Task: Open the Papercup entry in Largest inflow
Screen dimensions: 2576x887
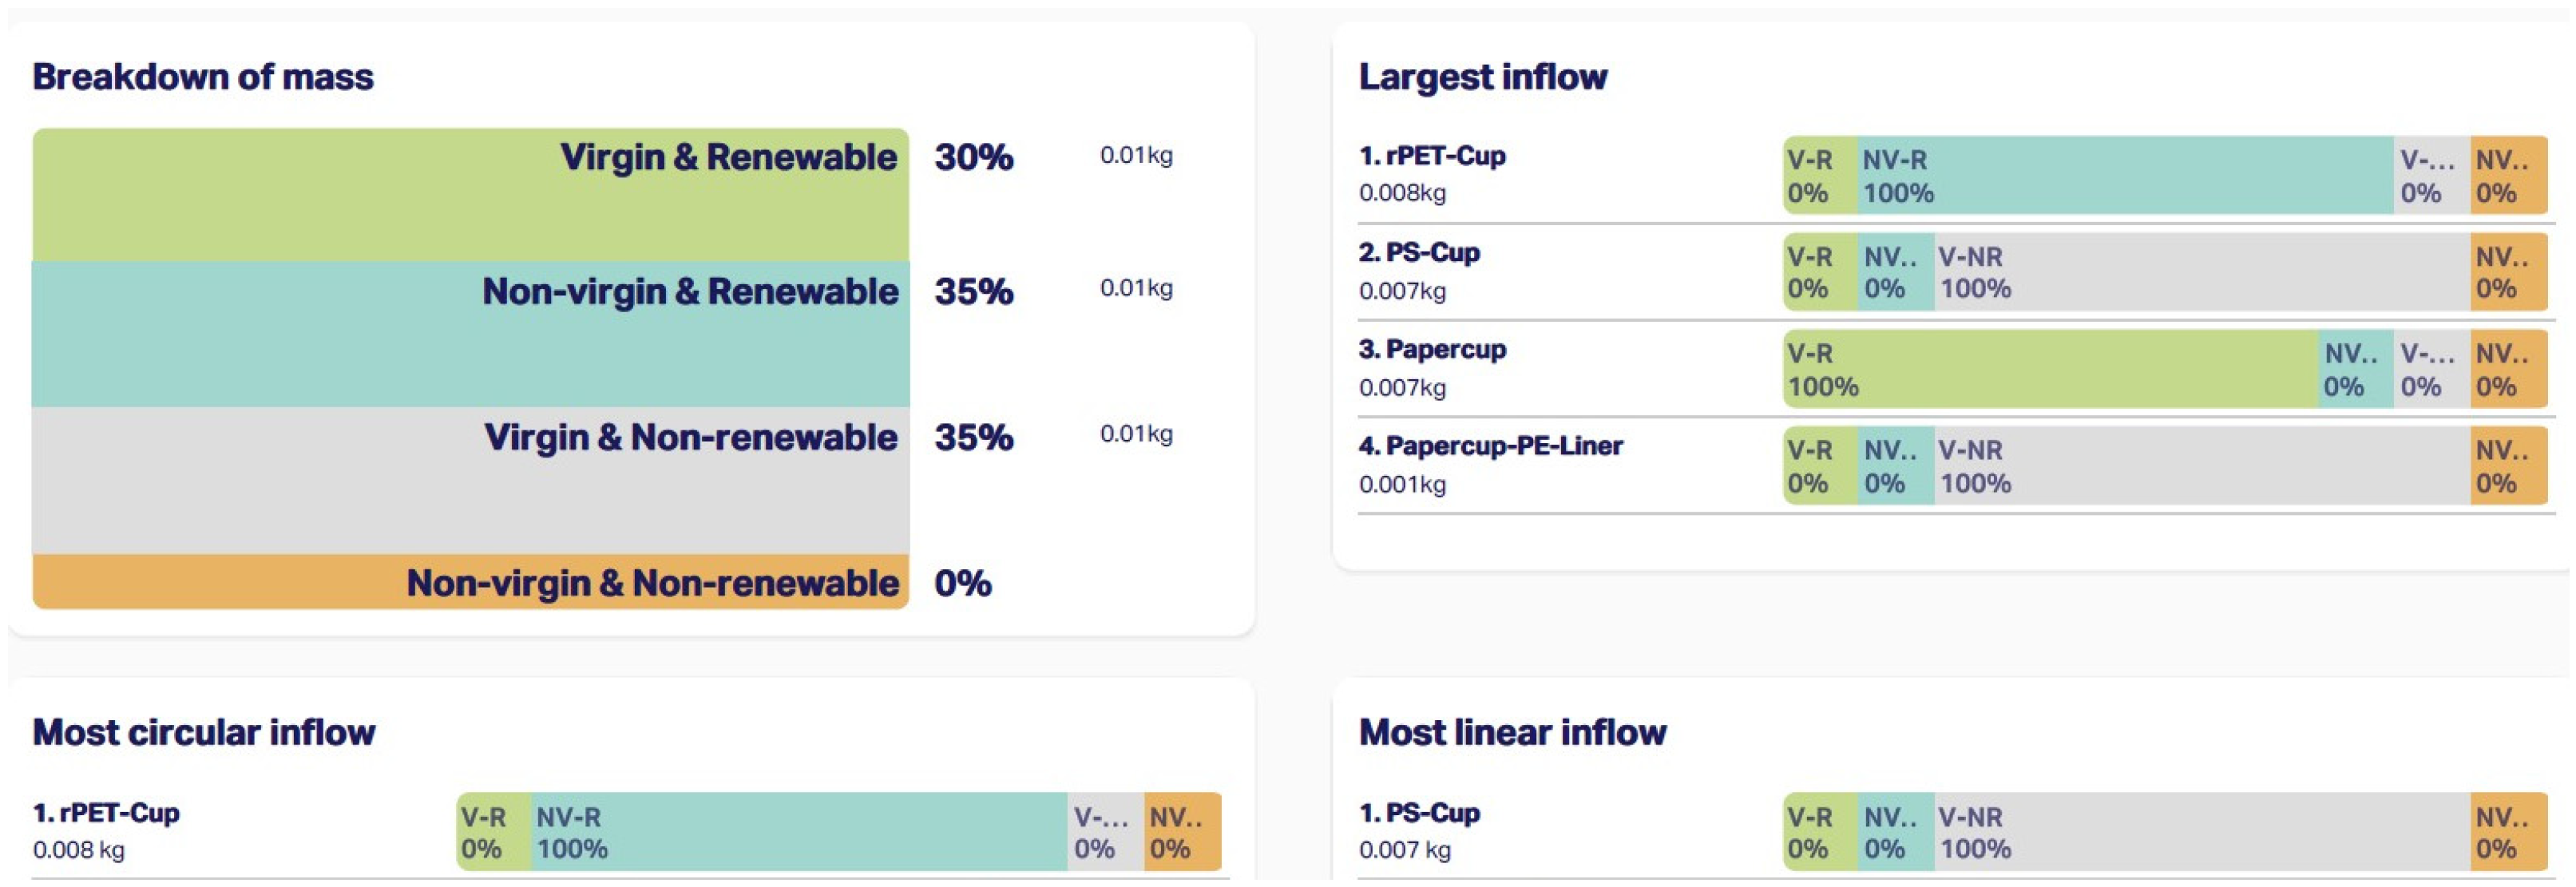Action: point(1432,350)
